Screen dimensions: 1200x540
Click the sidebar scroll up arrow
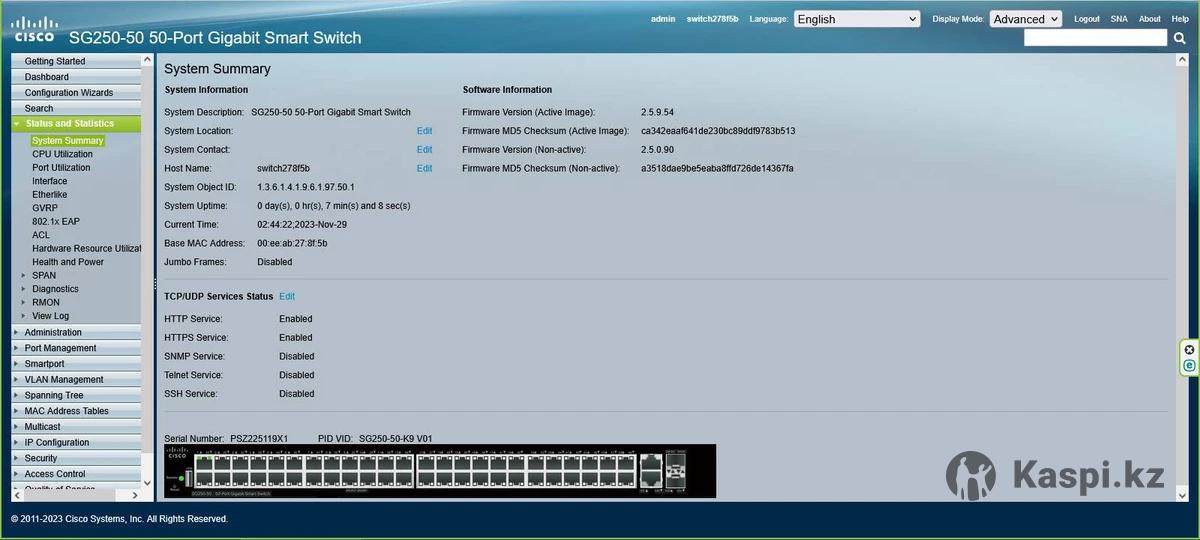tap(148, 60)
